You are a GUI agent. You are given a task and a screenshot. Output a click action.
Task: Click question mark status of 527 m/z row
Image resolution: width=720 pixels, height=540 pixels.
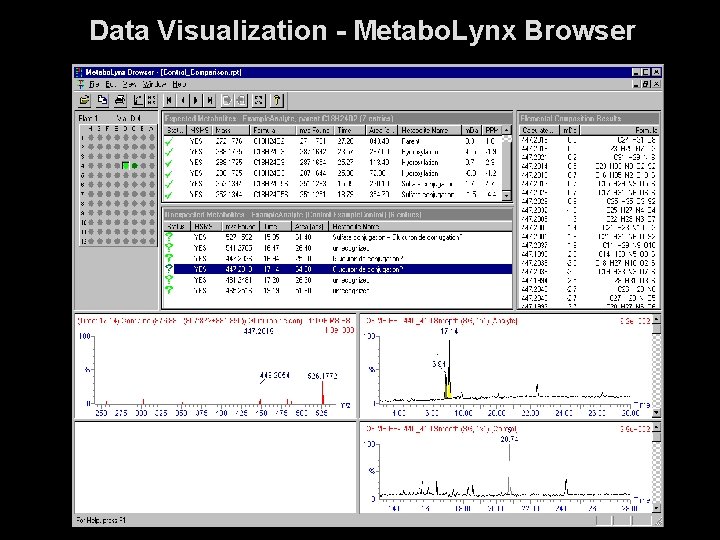(169, 237)
